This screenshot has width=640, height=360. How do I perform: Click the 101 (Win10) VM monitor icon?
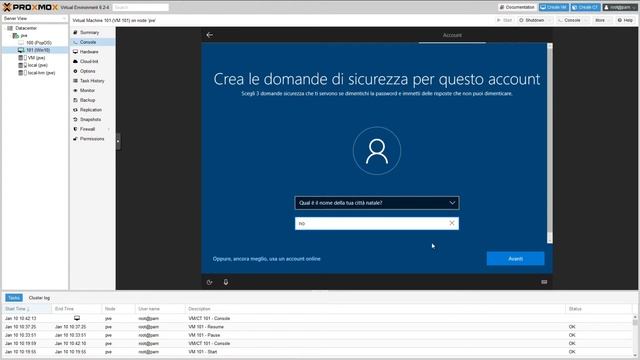(x=21, y=50)
